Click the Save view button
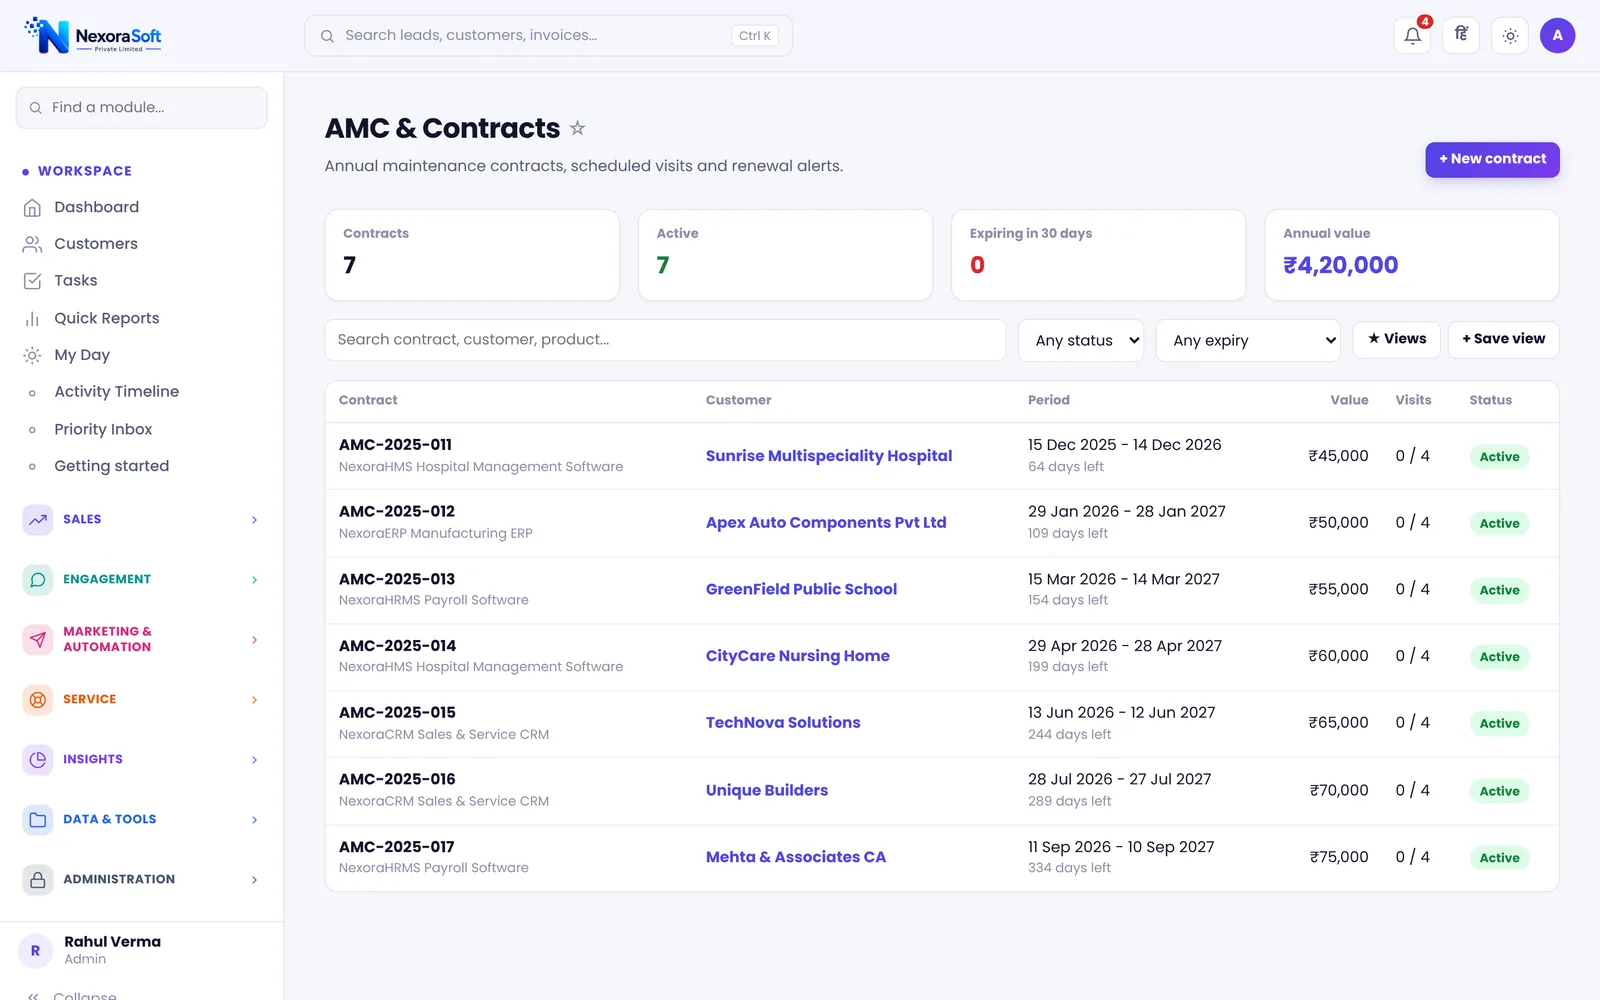 click(x=1503, y=339)
